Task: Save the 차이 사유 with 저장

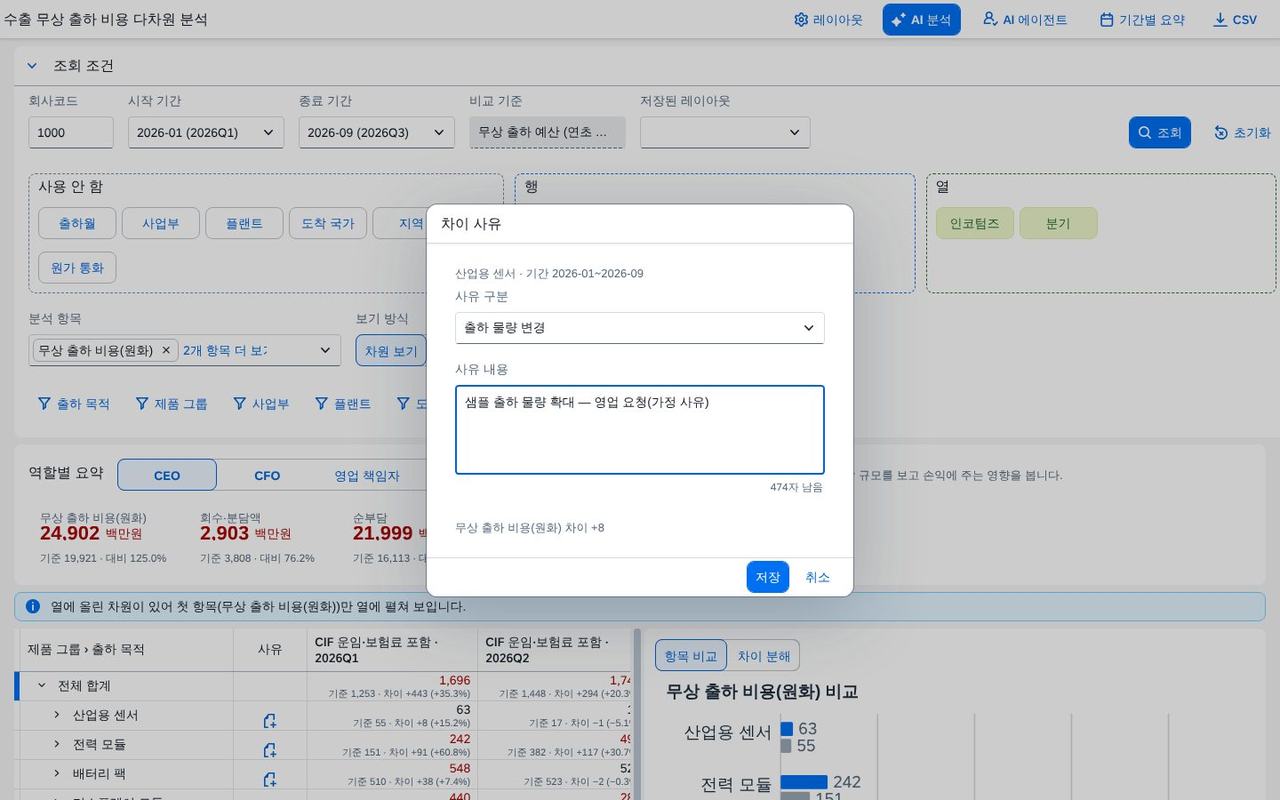Action: pos(768,577)
